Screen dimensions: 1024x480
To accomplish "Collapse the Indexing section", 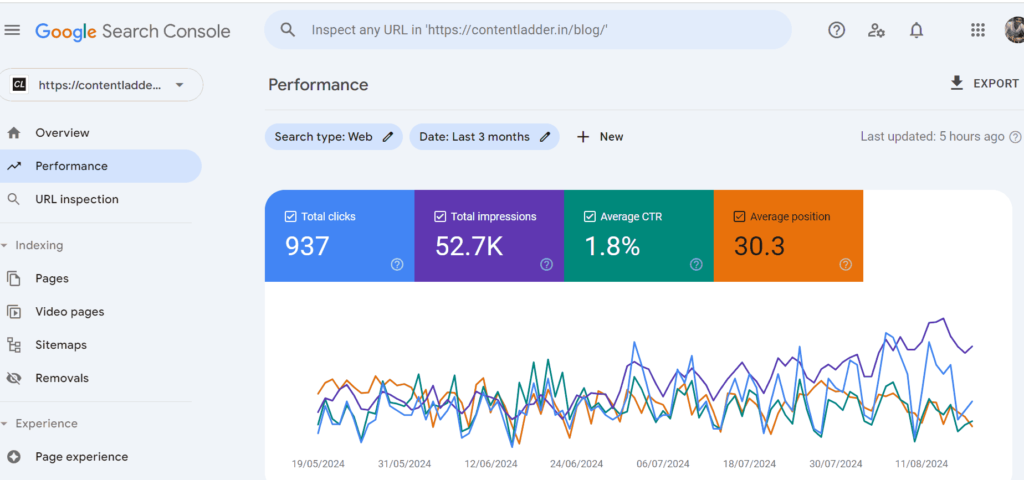I will pos(32,246).
